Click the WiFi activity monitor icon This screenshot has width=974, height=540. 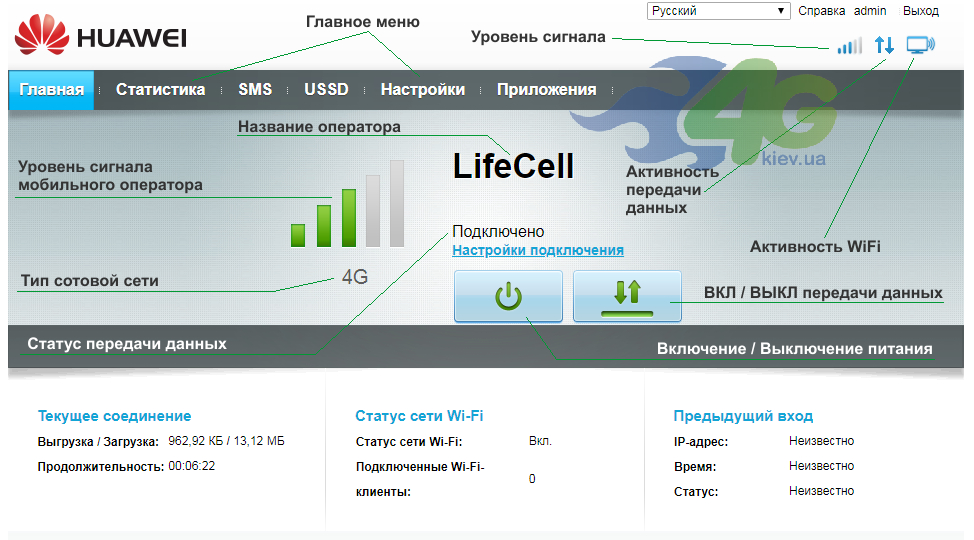click(x=921, y=45)
